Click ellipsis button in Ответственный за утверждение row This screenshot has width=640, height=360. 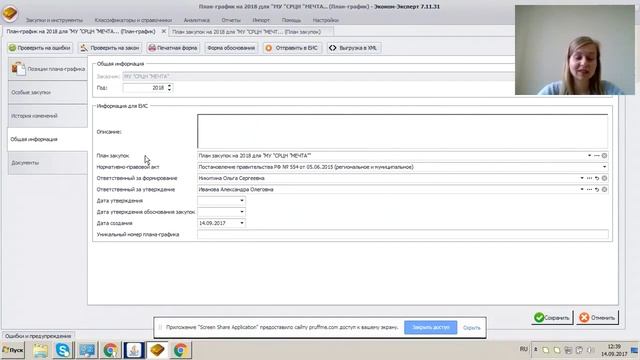589,189
